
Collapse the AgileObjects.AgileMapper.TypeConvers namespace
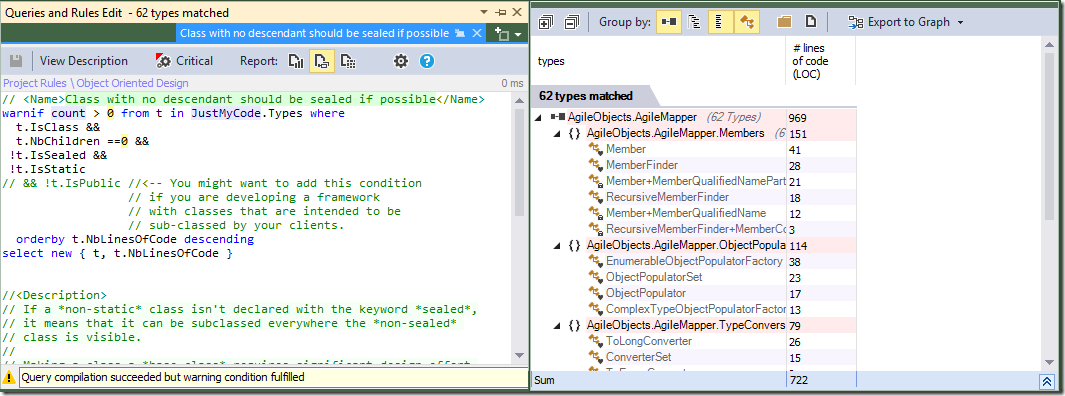click(557, 325)
